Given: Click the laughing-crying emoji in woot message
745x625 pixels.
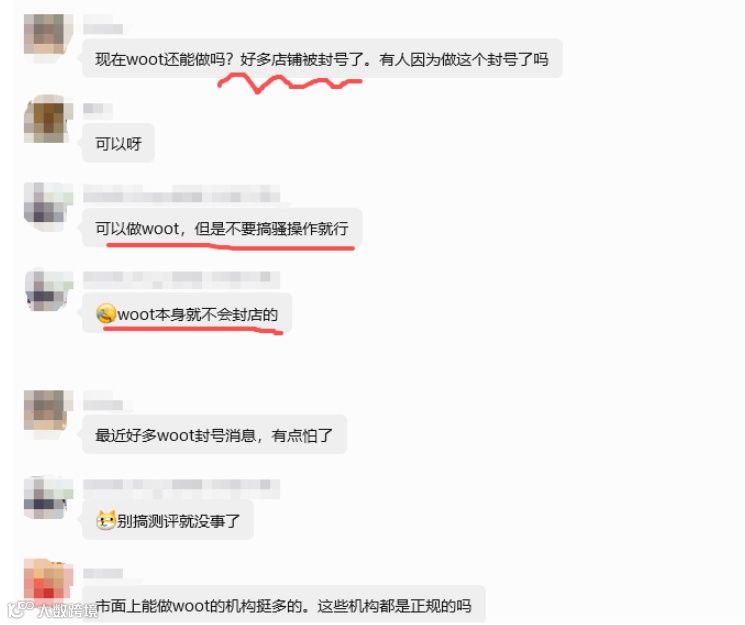Looking at the screenshot, I should tap(105, 314).
